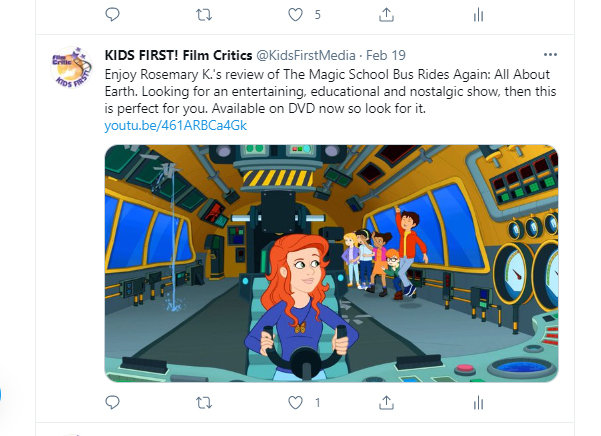Click the KIDS FIRST! Film Critic avatar
Viewport: 601px width, 436px height.
(x=71, y=67)
